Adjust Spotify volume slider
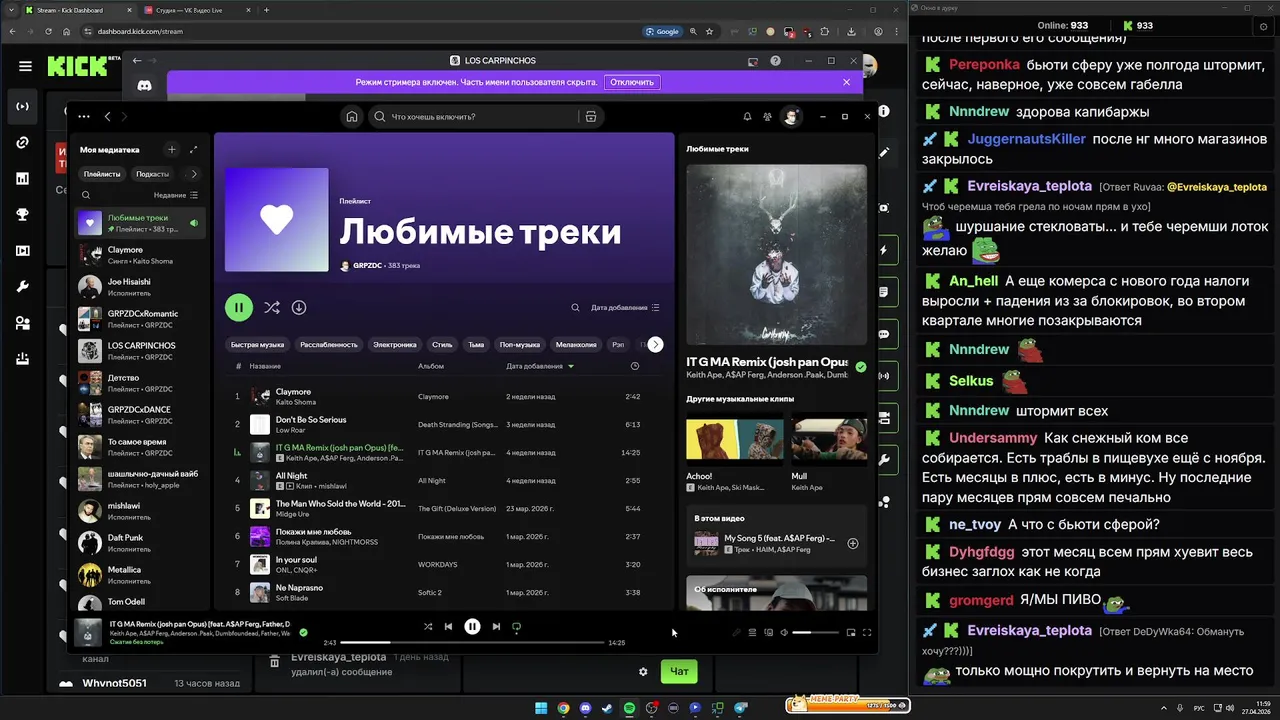The image size is (1280, 720). 815,632
